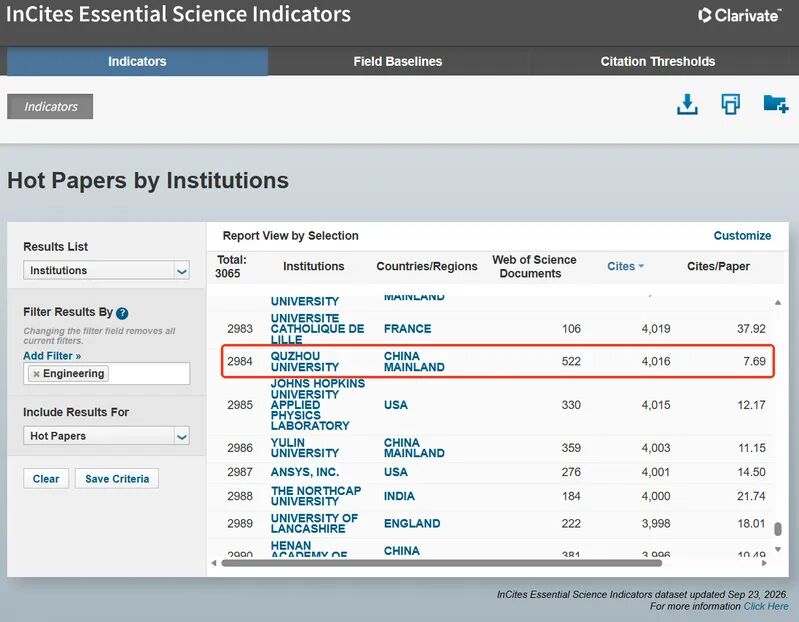The height and width of the screenshot is (622, 799).
Task: Click the ENGLAND country link
Action: click(412, 523)
